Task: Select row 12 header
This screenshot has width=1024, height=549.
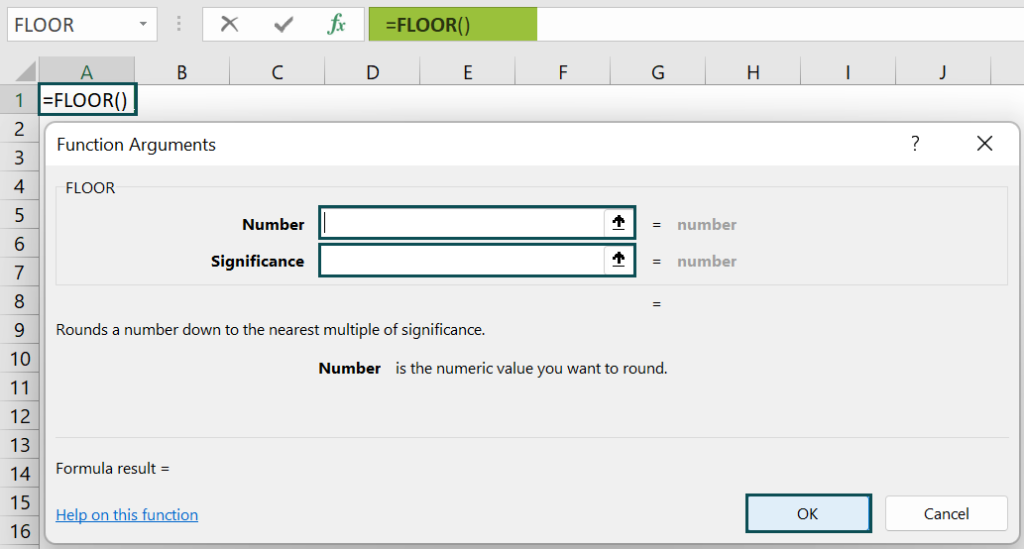Action: (x=19, y=416)
